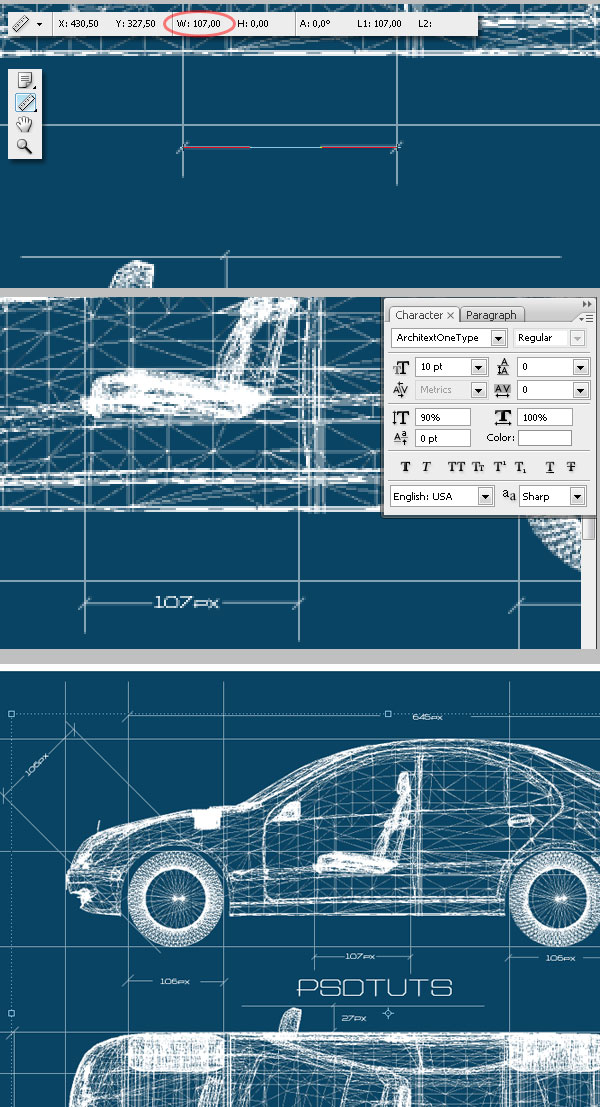Switch to the Paragraph tab

[x=491, y=315]
